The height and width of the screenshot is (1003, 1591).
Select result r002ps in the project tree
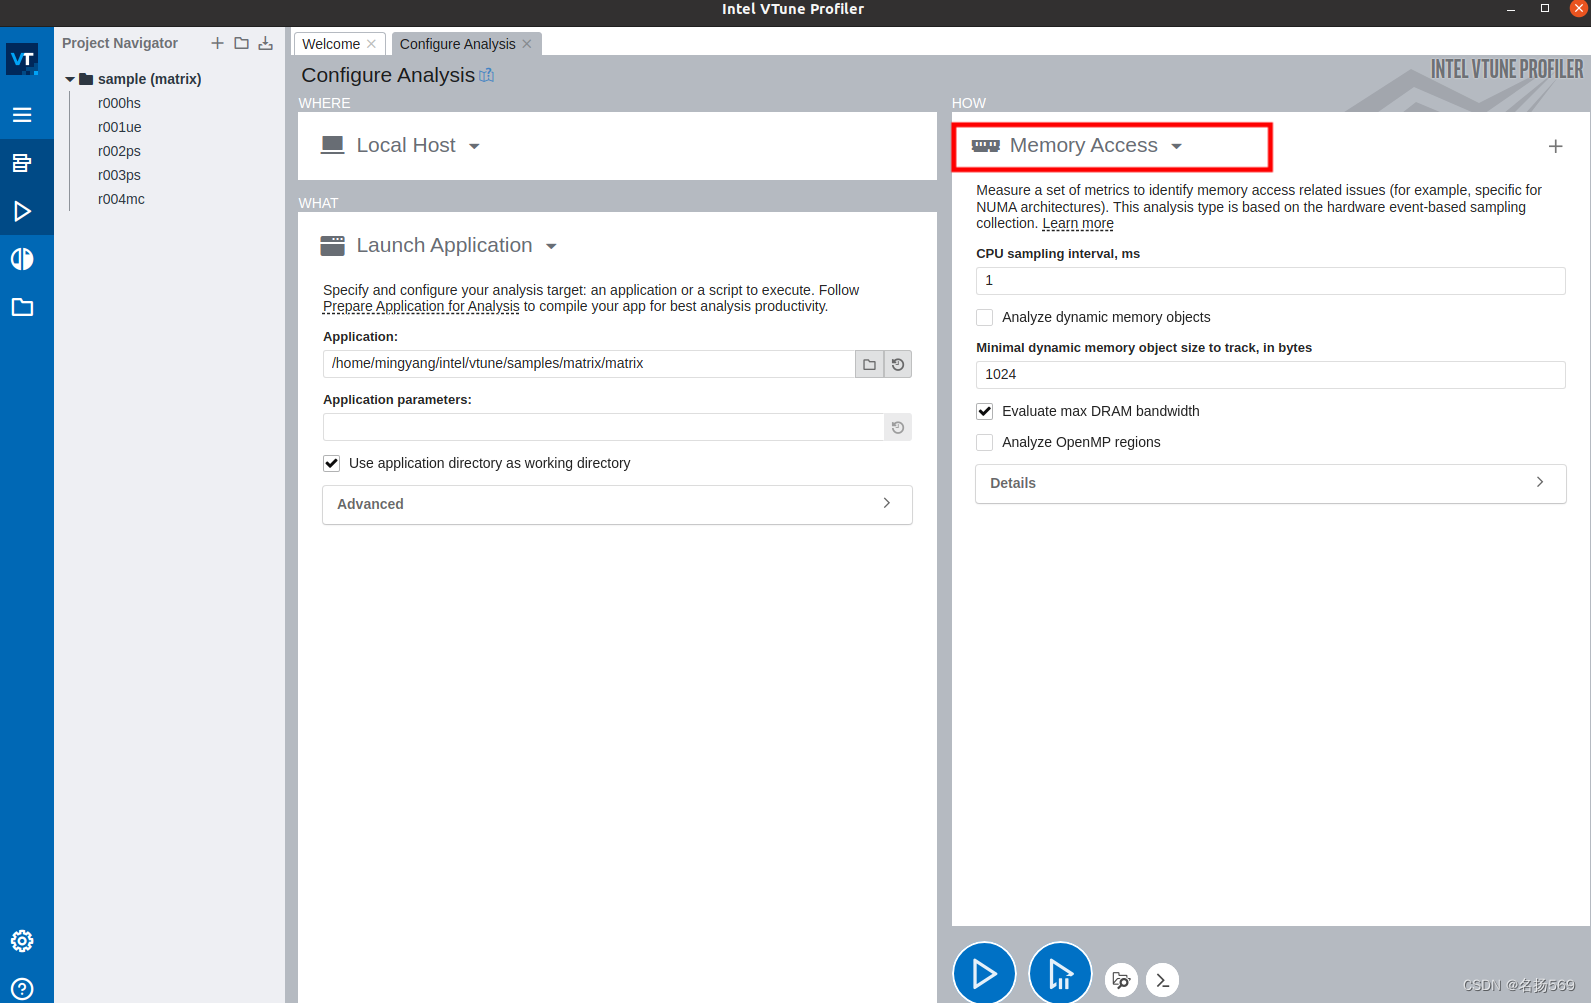(x=119, y=151)
